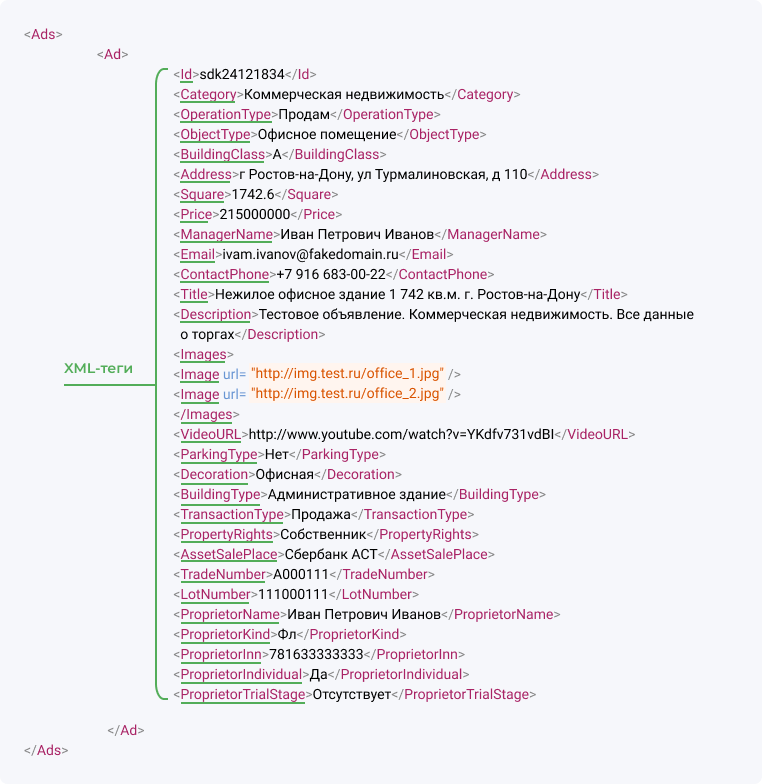The width and height of the screenshot is (762, 784).
Task: Click the BuildingType value Административное здание
Action: coord(356,494)
